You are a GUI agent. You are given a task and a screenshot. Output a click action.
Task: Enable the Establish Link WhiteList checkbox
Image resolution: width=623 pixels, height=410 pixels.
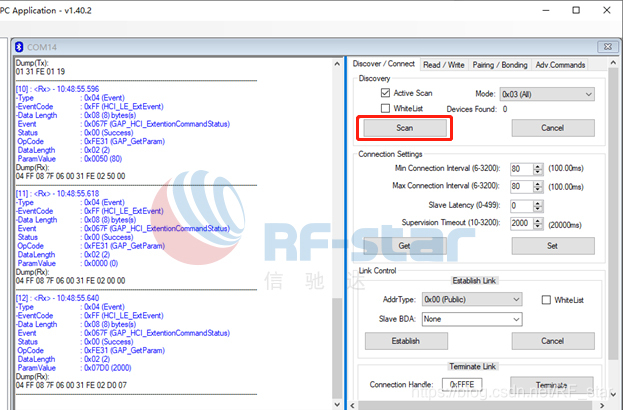(546, 300)
